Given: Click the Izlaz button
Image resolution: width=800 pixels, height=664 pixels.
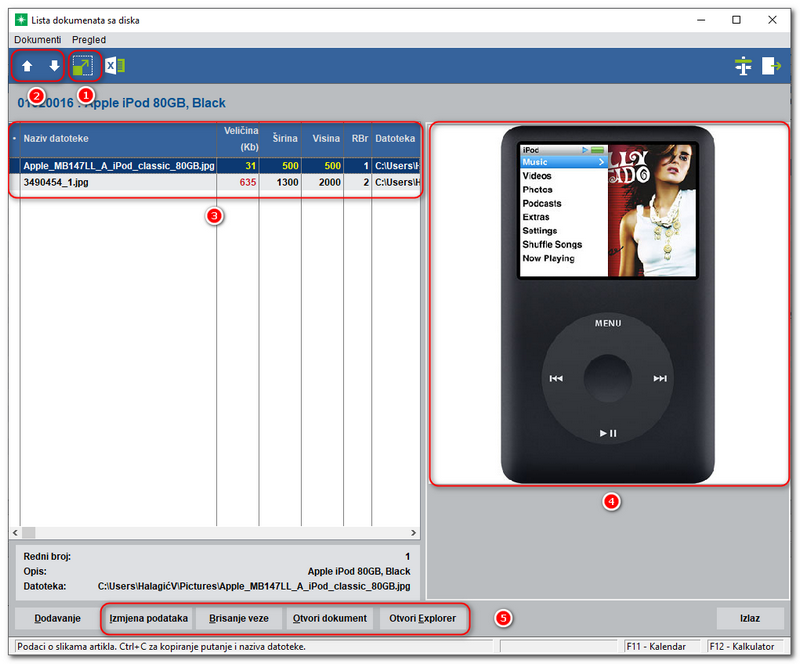Looking at the screenshot, I should [x=750, y=619].
